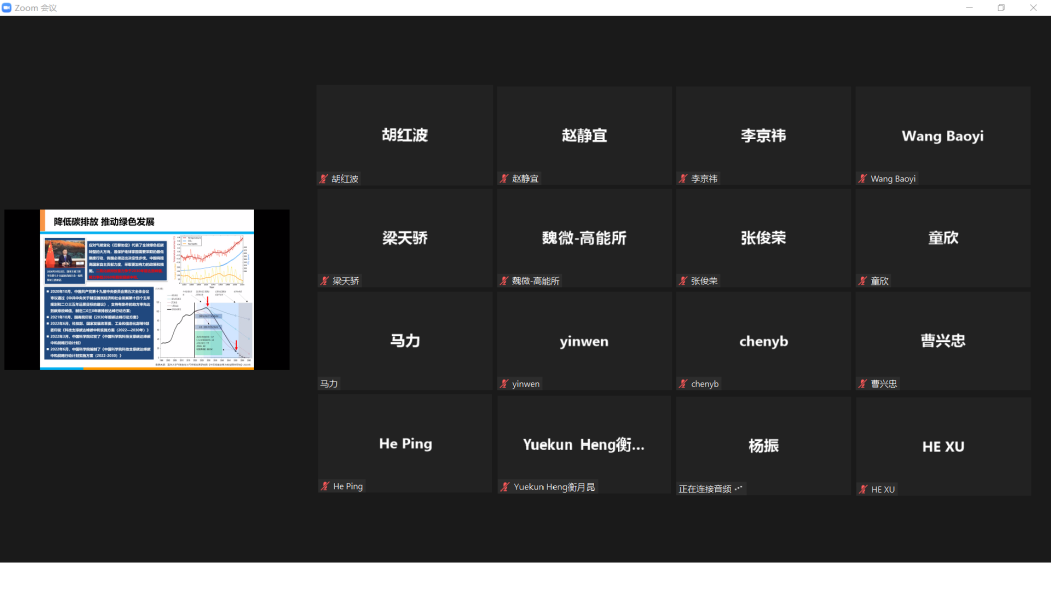Minimize the Zoom meeting window
This screenshot has width=1051, height=591.
(x=969, y=7)
